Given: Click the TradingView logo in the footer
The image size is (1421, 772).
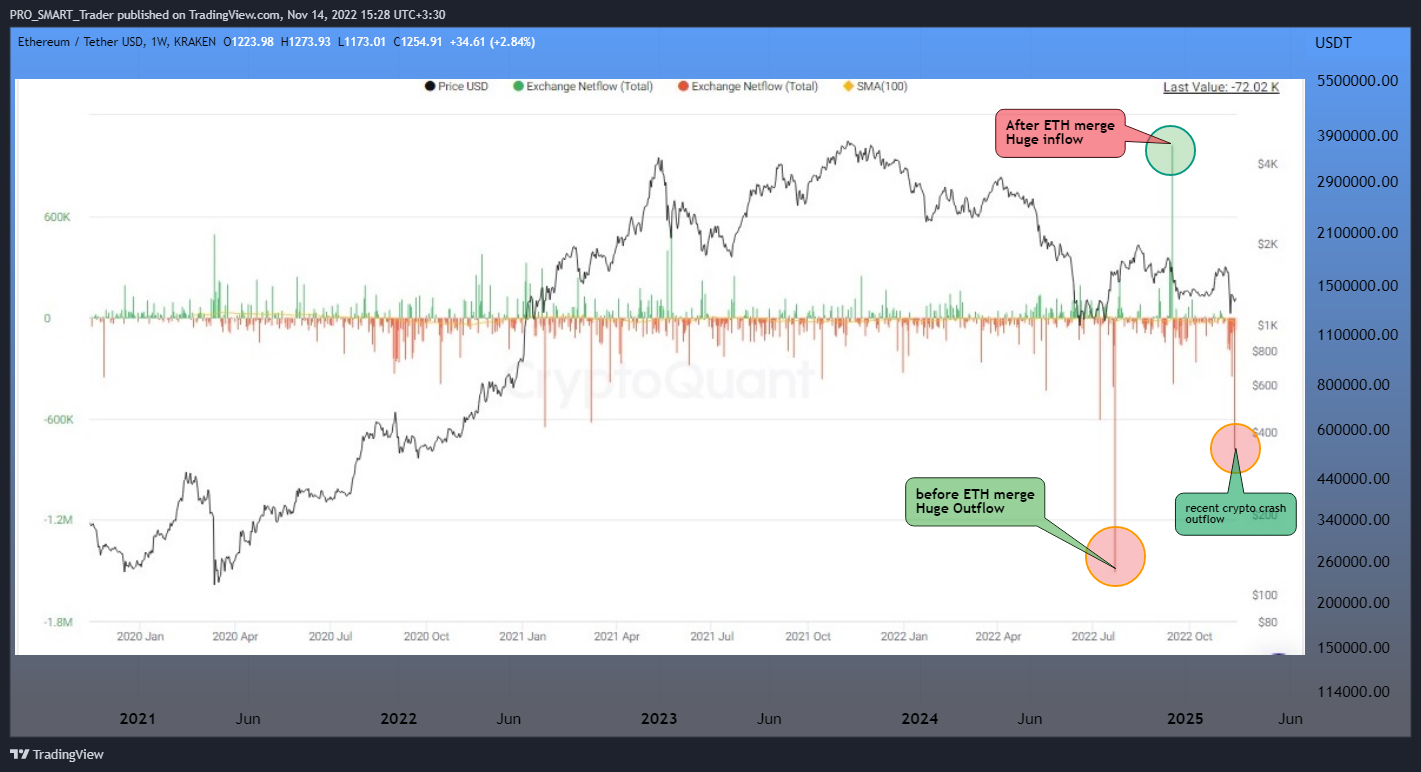Looking at the screenshot, I should tap(57, 754).
